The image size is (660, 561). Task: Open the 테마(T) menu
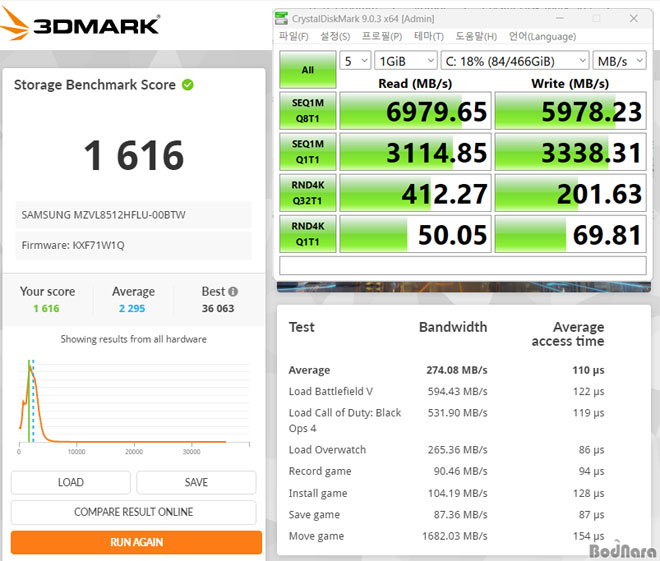428,37
